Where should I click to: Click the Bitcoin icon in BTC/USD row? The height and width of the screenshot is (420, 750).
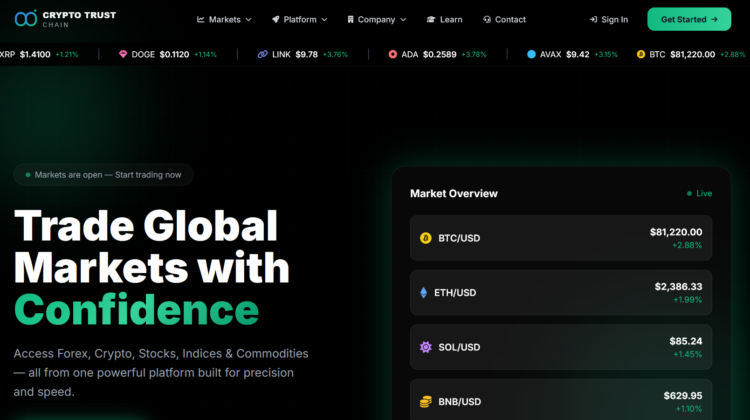click(425, 238)
